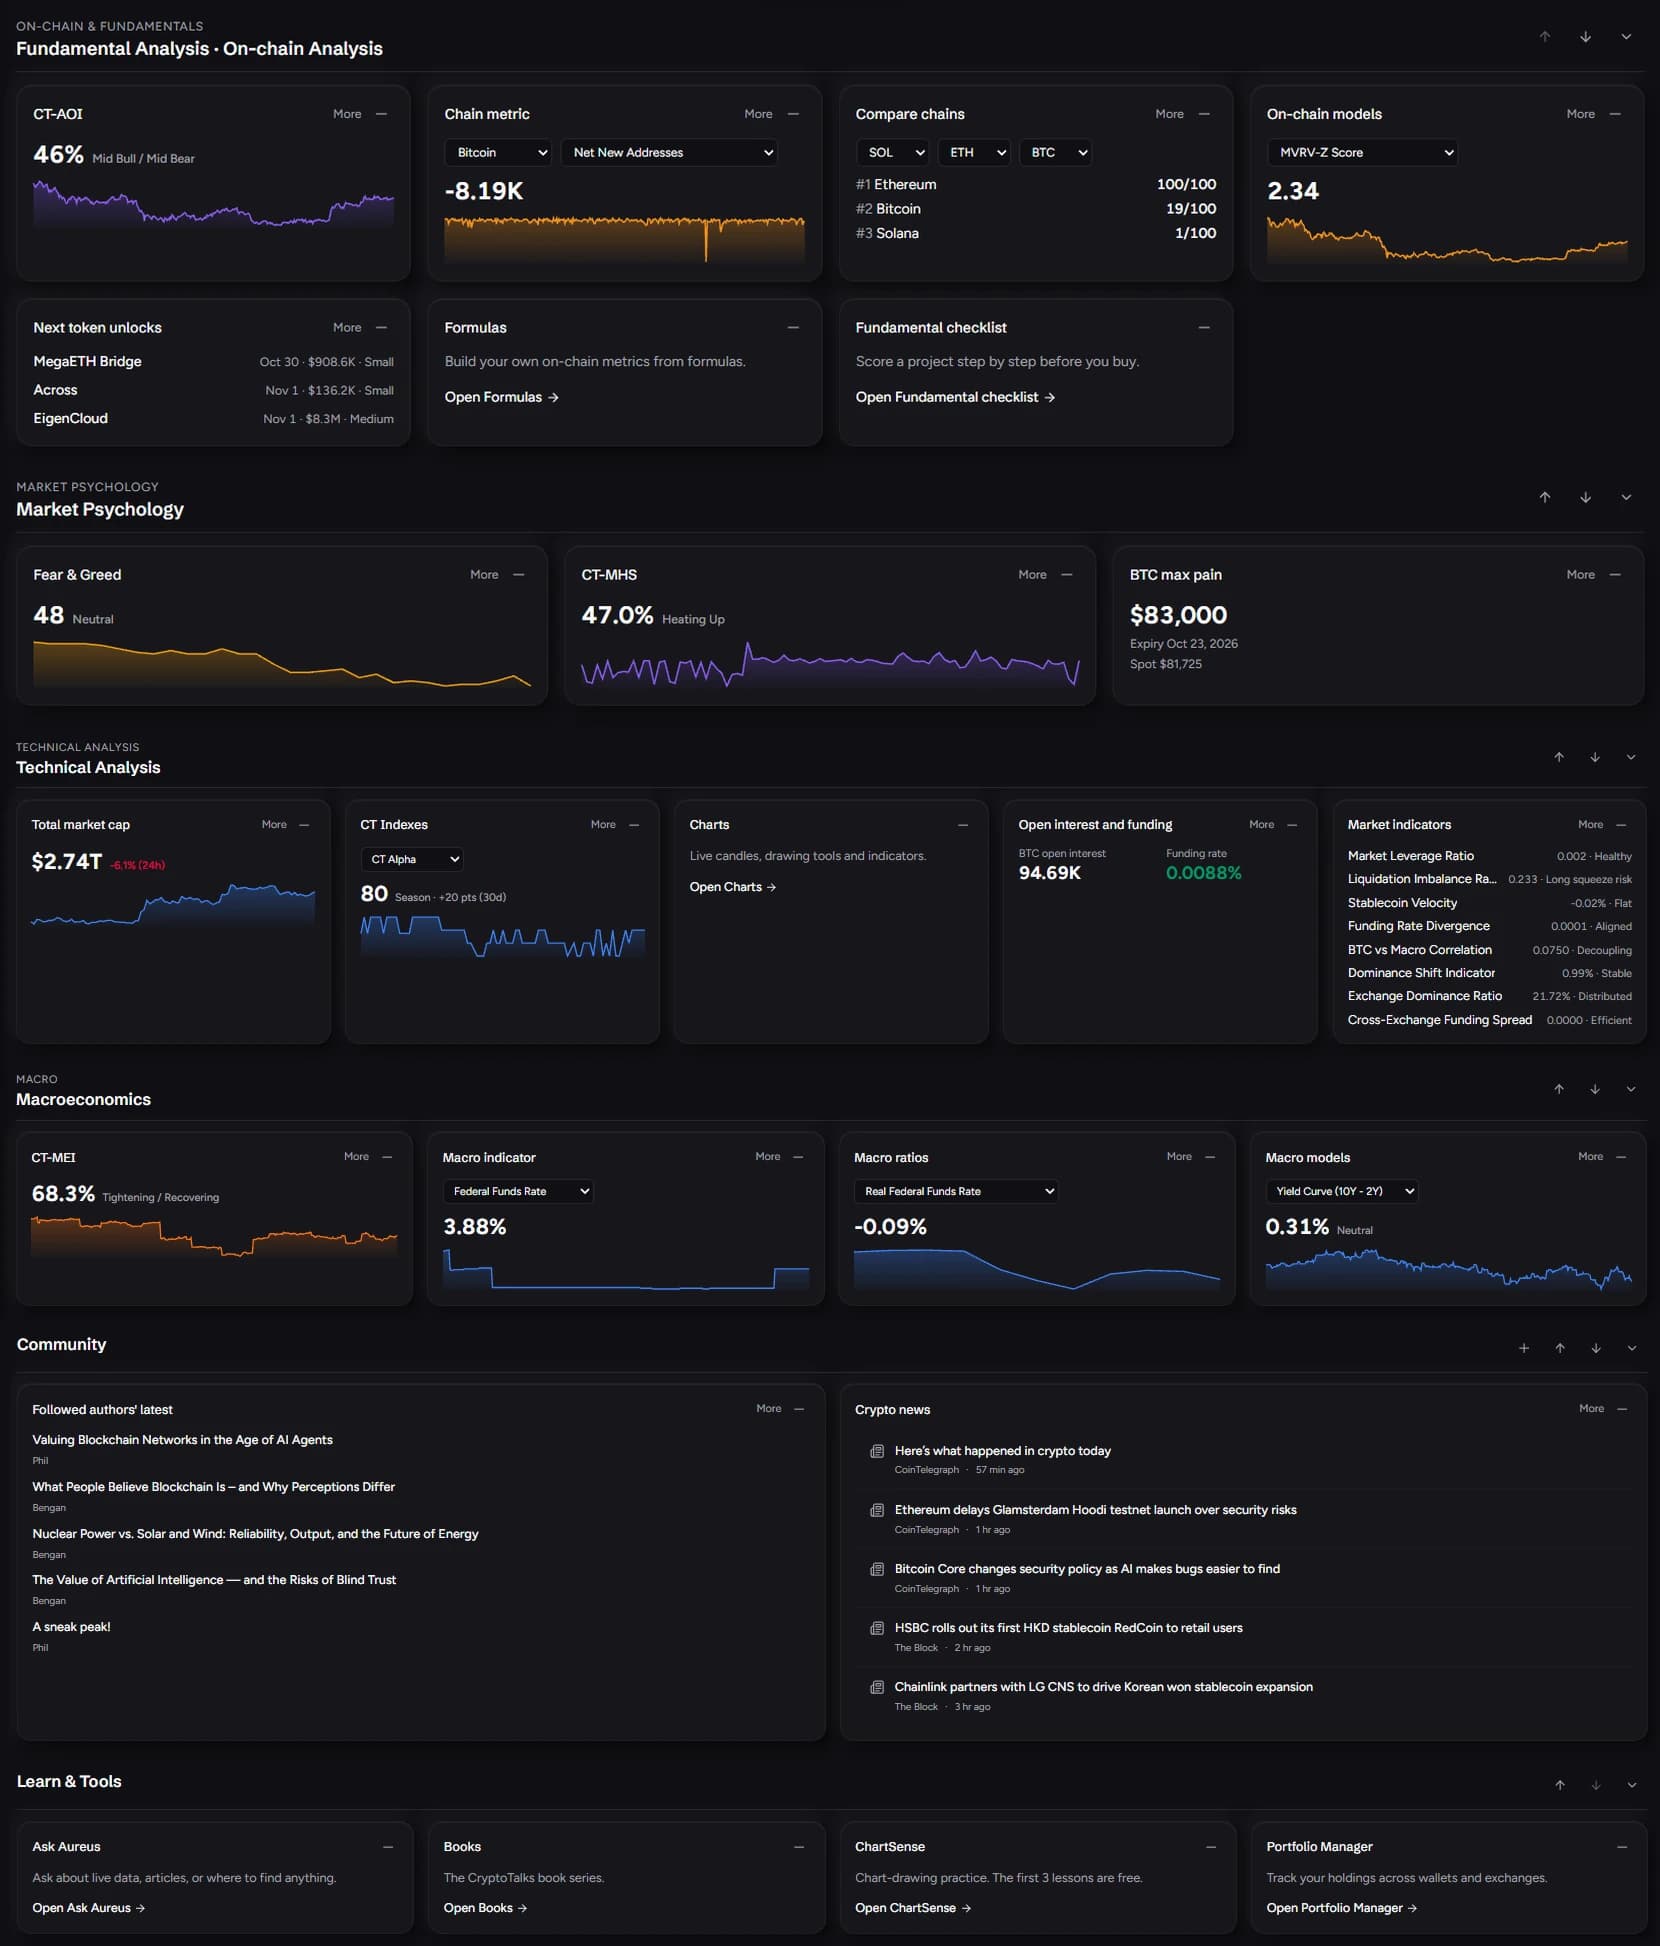Open the Real Federal Funds Rate dropdown
The image size is (1660, 1946).
[956, 1191]
